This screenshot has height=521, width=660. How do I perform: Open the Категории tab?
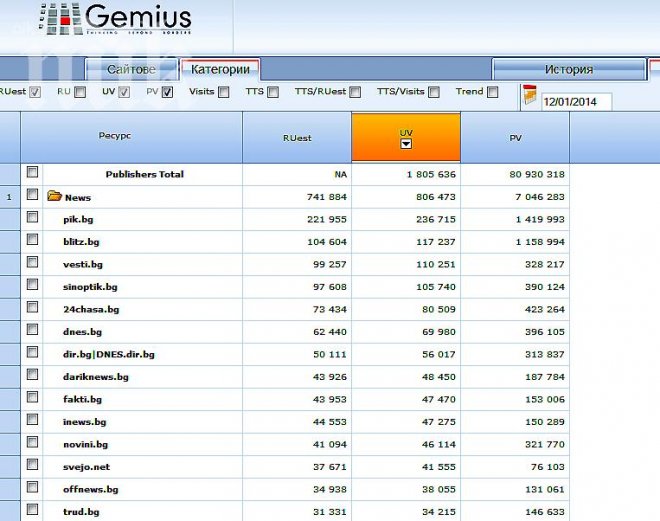tap(220, 69)
